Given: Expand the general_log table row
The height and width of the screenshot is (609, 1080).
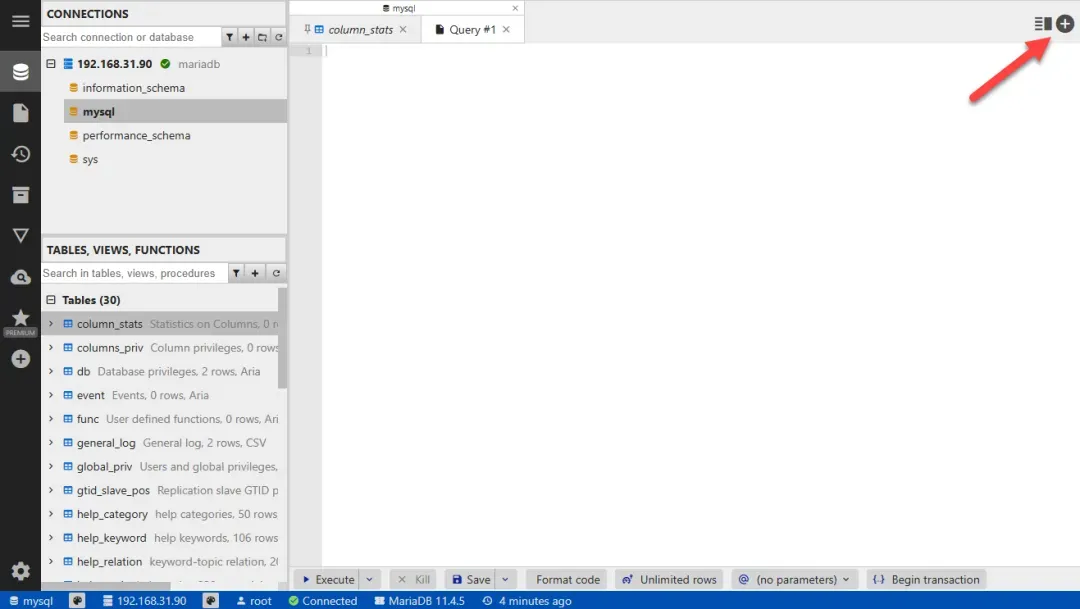Looking at the screenshot, I should (x=51, y=442).
